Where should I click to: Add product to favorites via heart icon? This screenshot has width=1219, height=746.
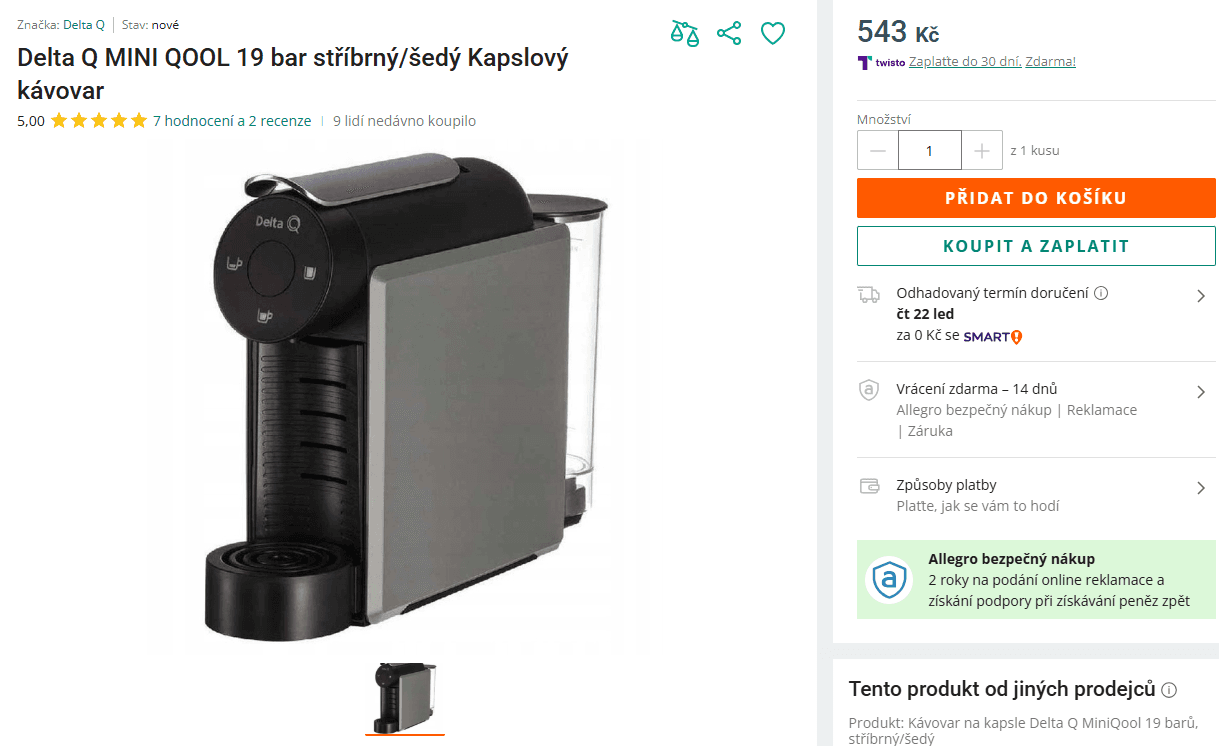point(772,33)
